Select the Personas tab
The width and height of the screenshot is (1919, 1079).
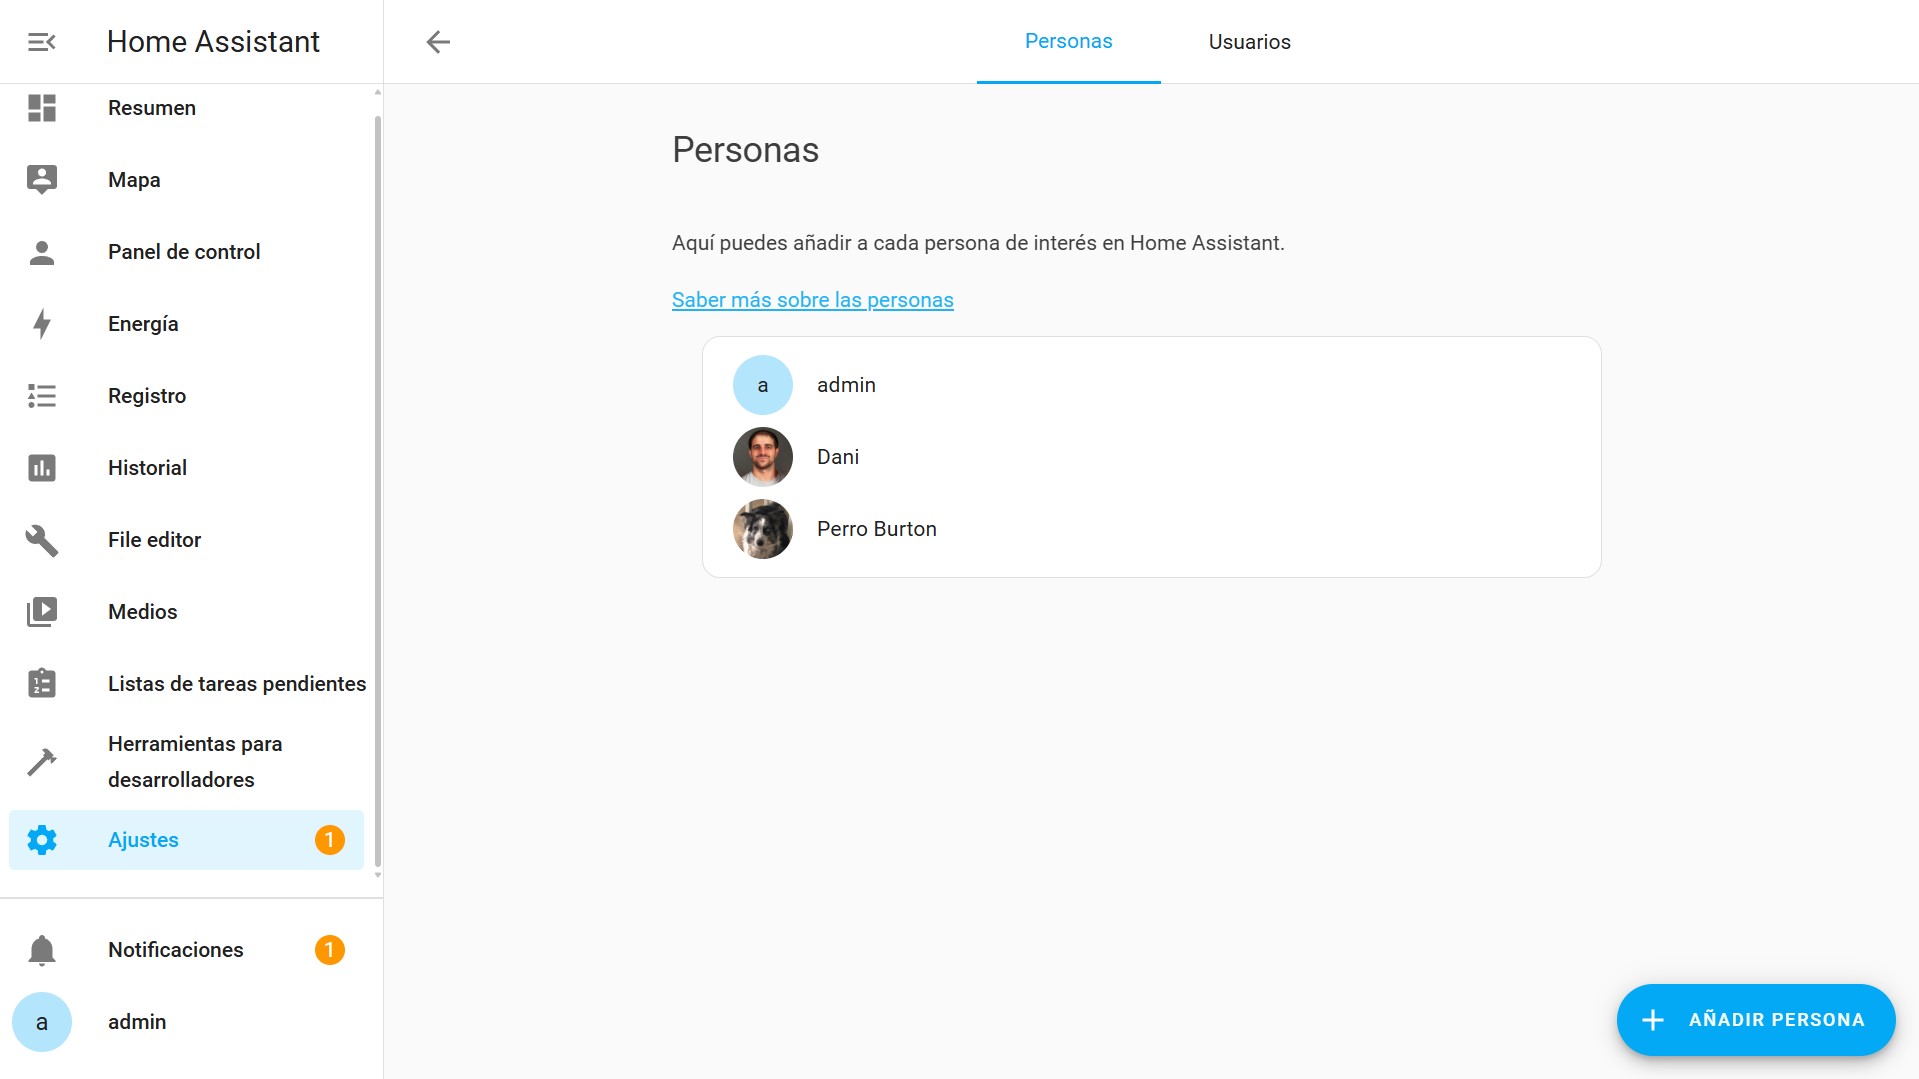click(x=1068, y=42)
